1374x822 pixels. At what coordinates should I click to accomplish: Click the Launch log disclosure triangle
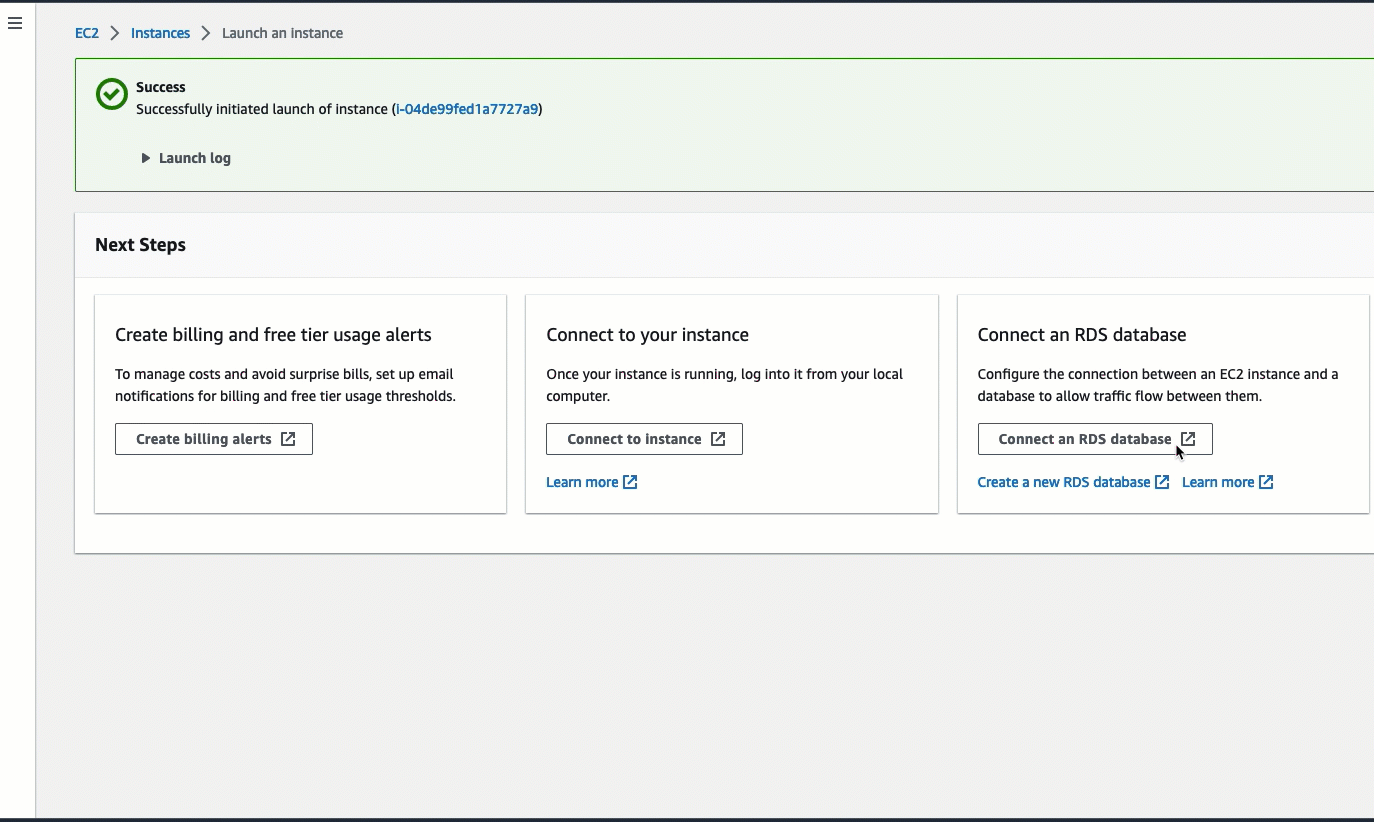[145, 157]
